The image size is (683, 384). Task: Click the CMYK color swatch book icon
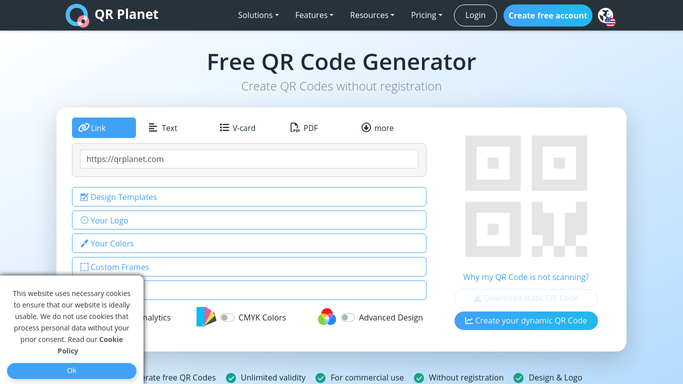point(206,317)
